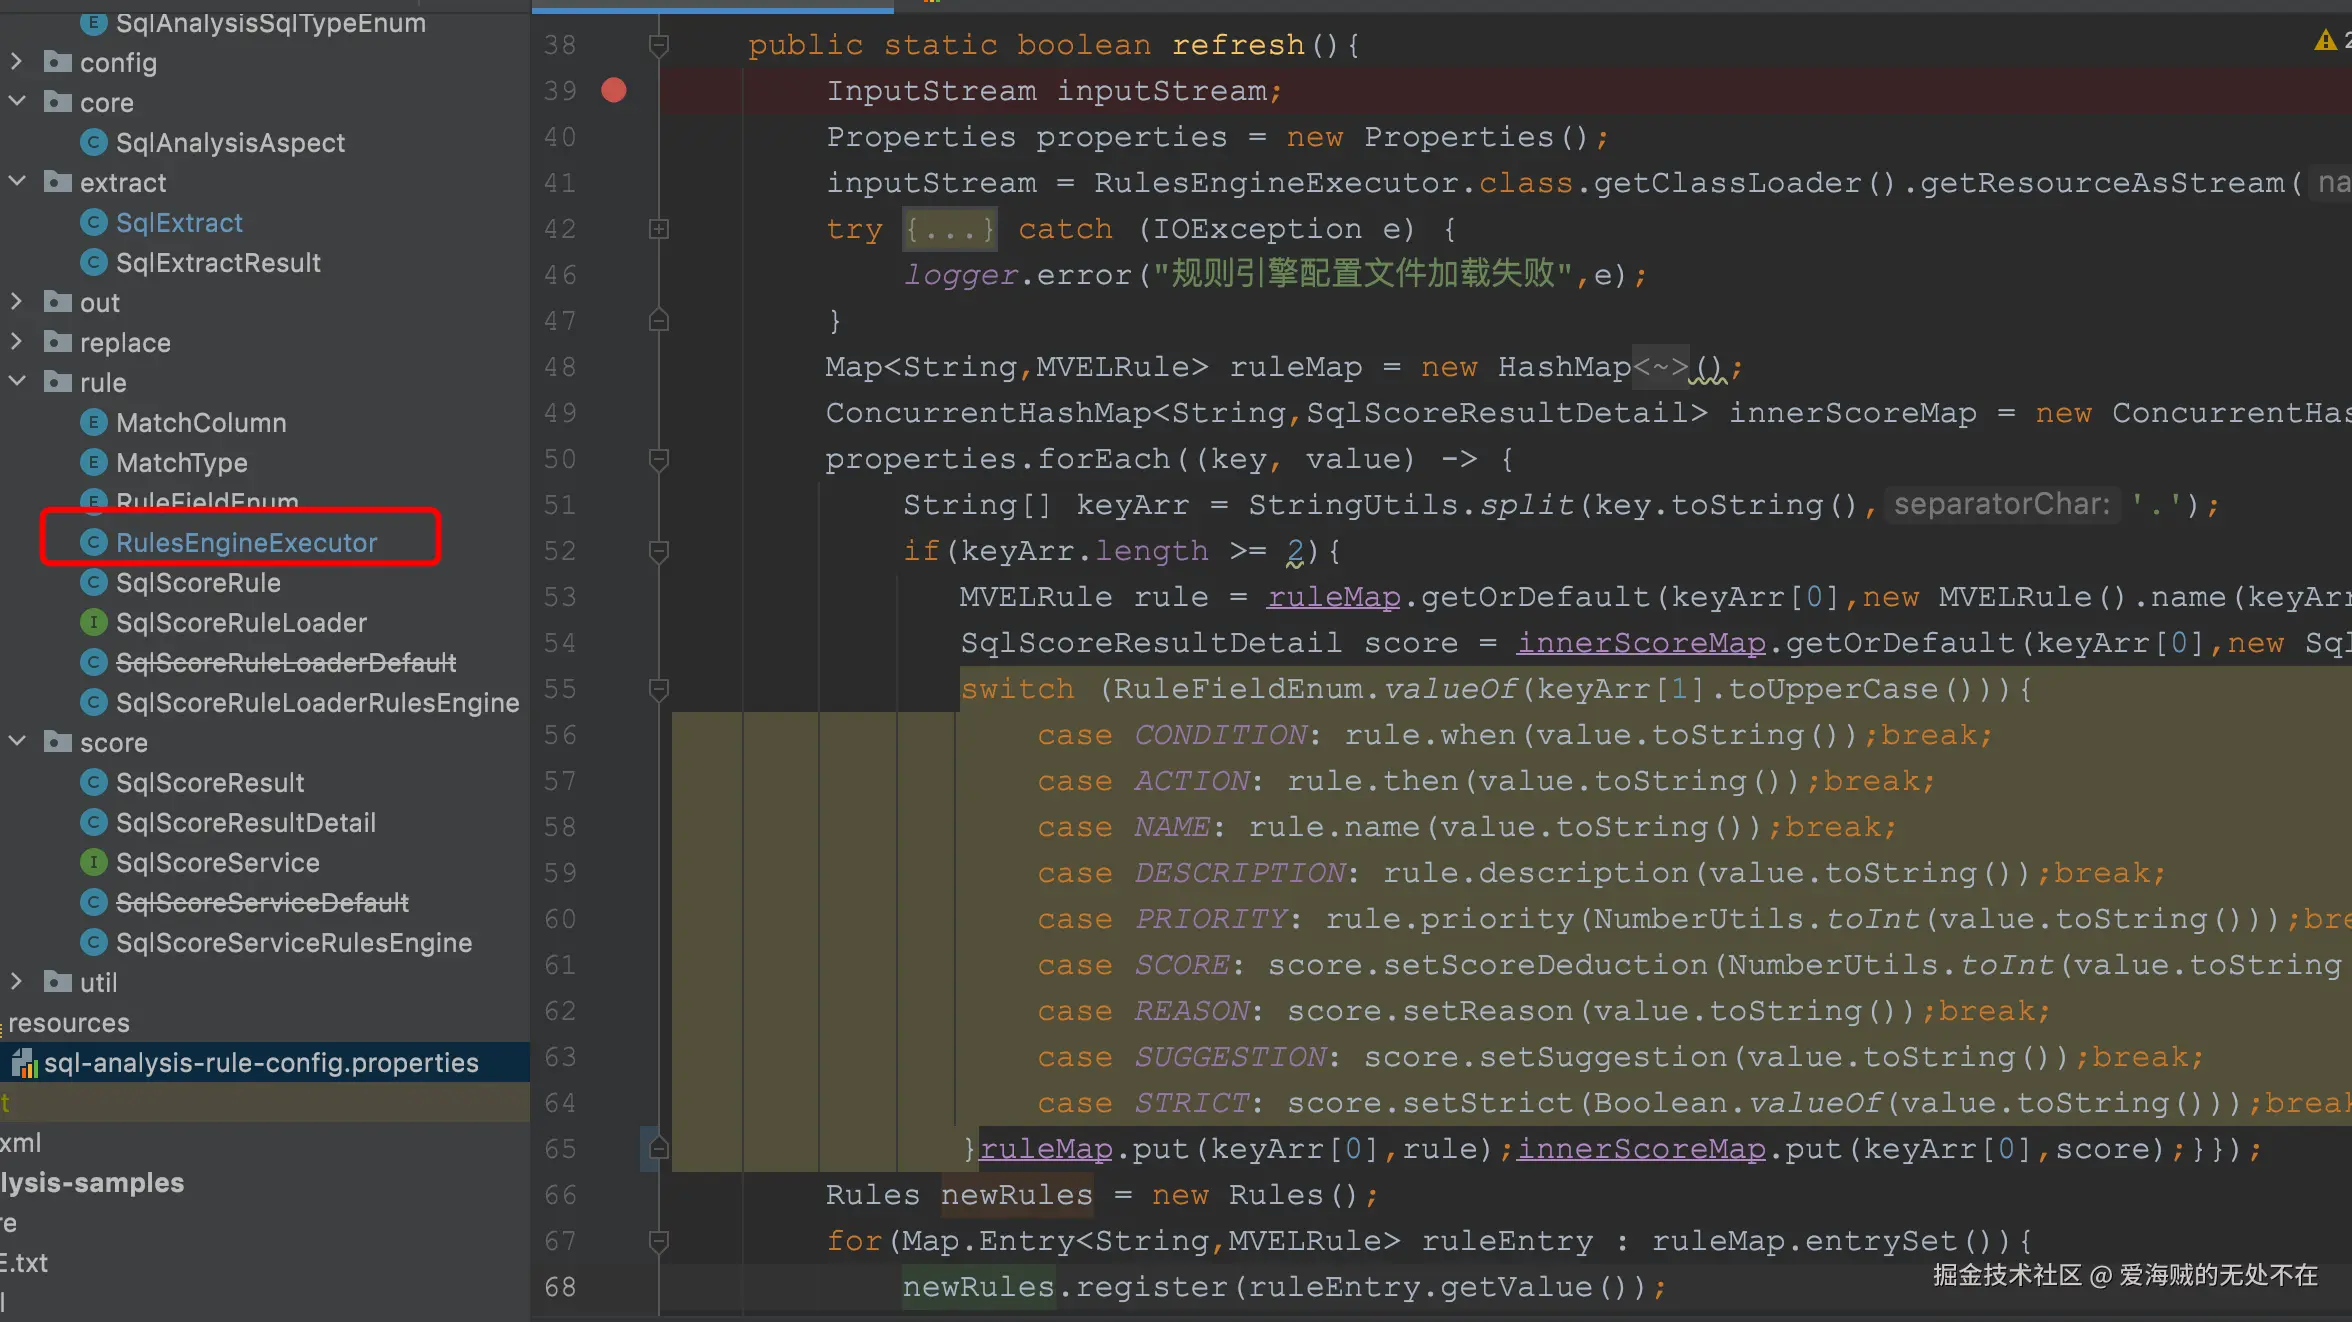Collapse the refresh method fold marker on line 38

[x=658, y=45]
